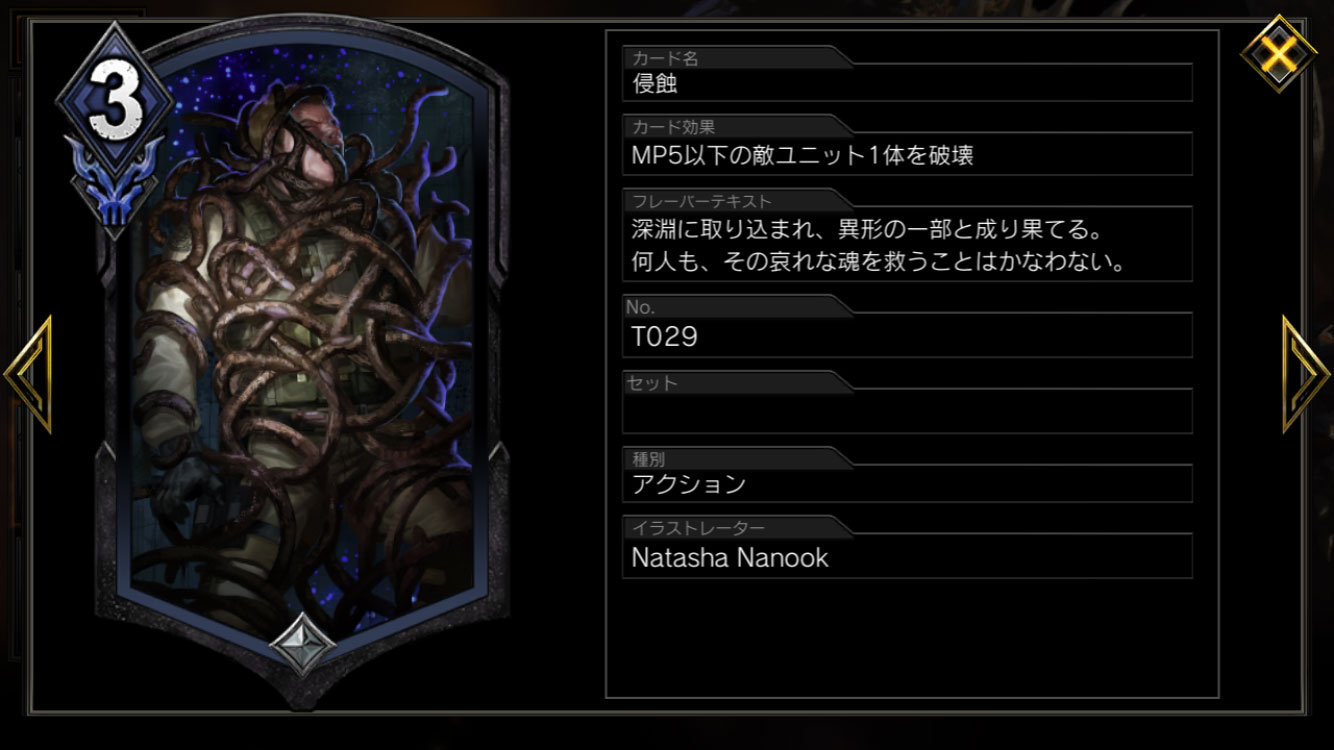Viewport: 1334px width, 750px height.
Task: Click the フレーバーテキスト header label
Action: [702, 200]
